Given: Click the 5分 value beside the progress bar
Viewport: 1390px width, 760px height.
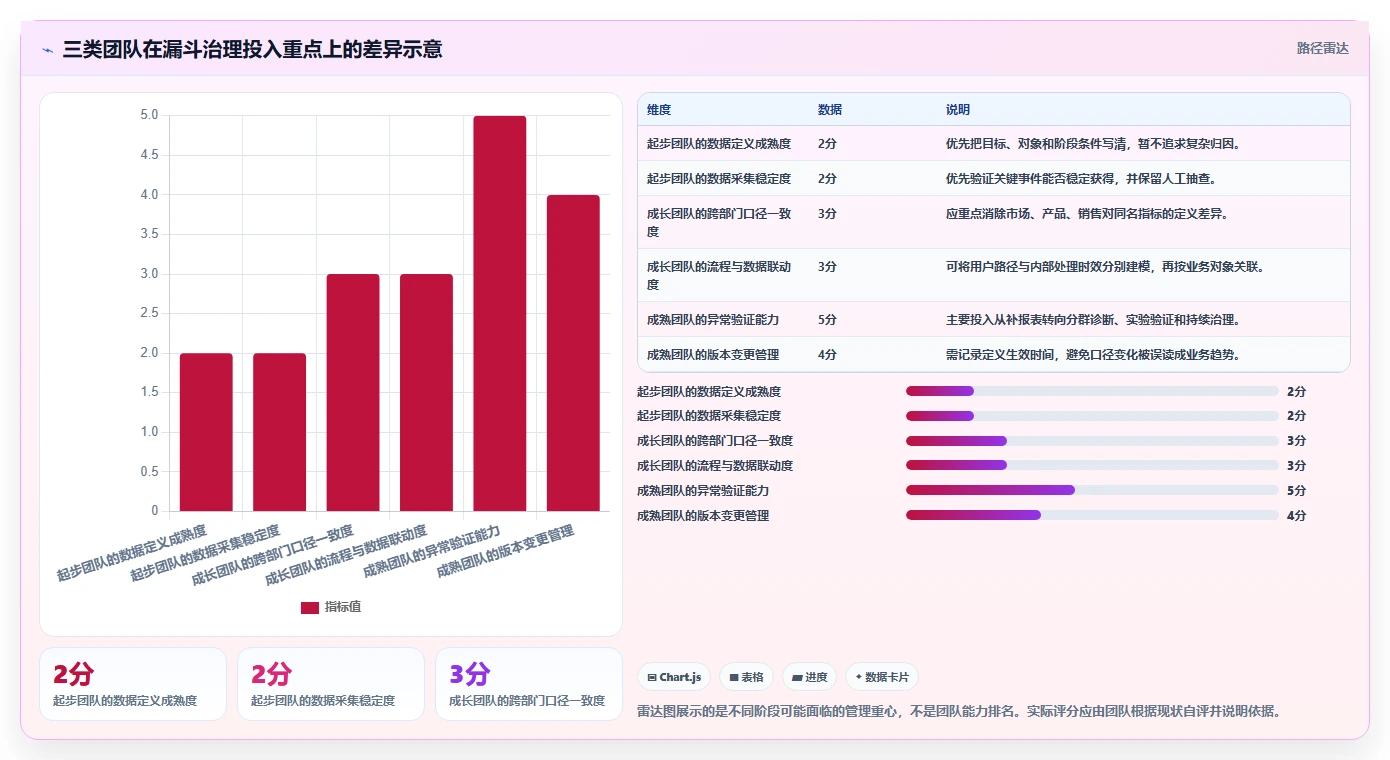Looking at the screenshot, I should click(x=1296, y=490).
